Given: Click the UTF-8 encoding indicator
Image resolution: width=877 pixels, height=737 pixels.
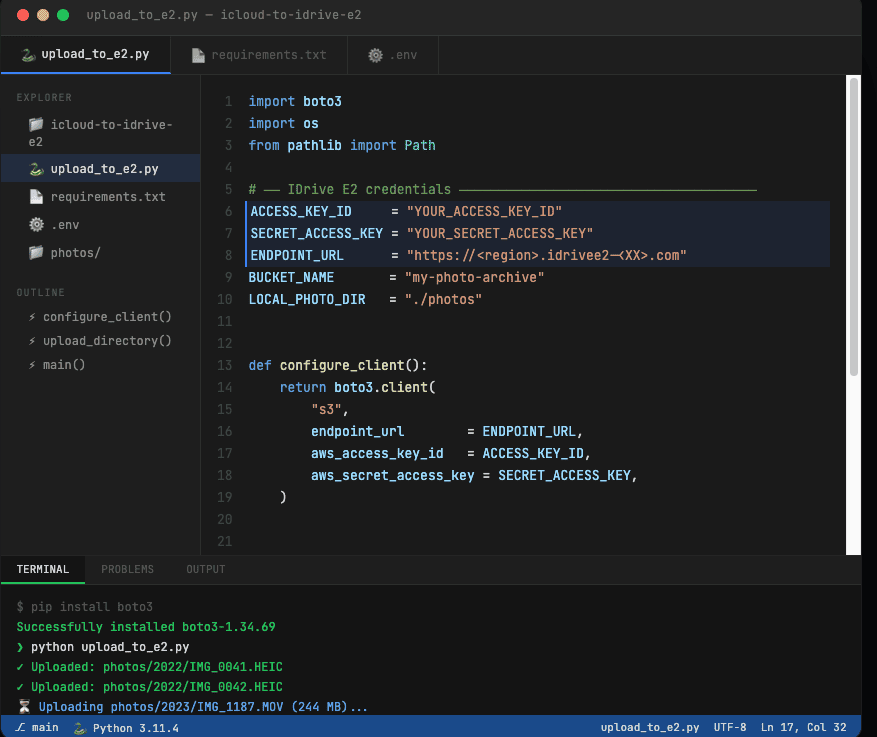Looking at the screenshot, I should [730, 727].
